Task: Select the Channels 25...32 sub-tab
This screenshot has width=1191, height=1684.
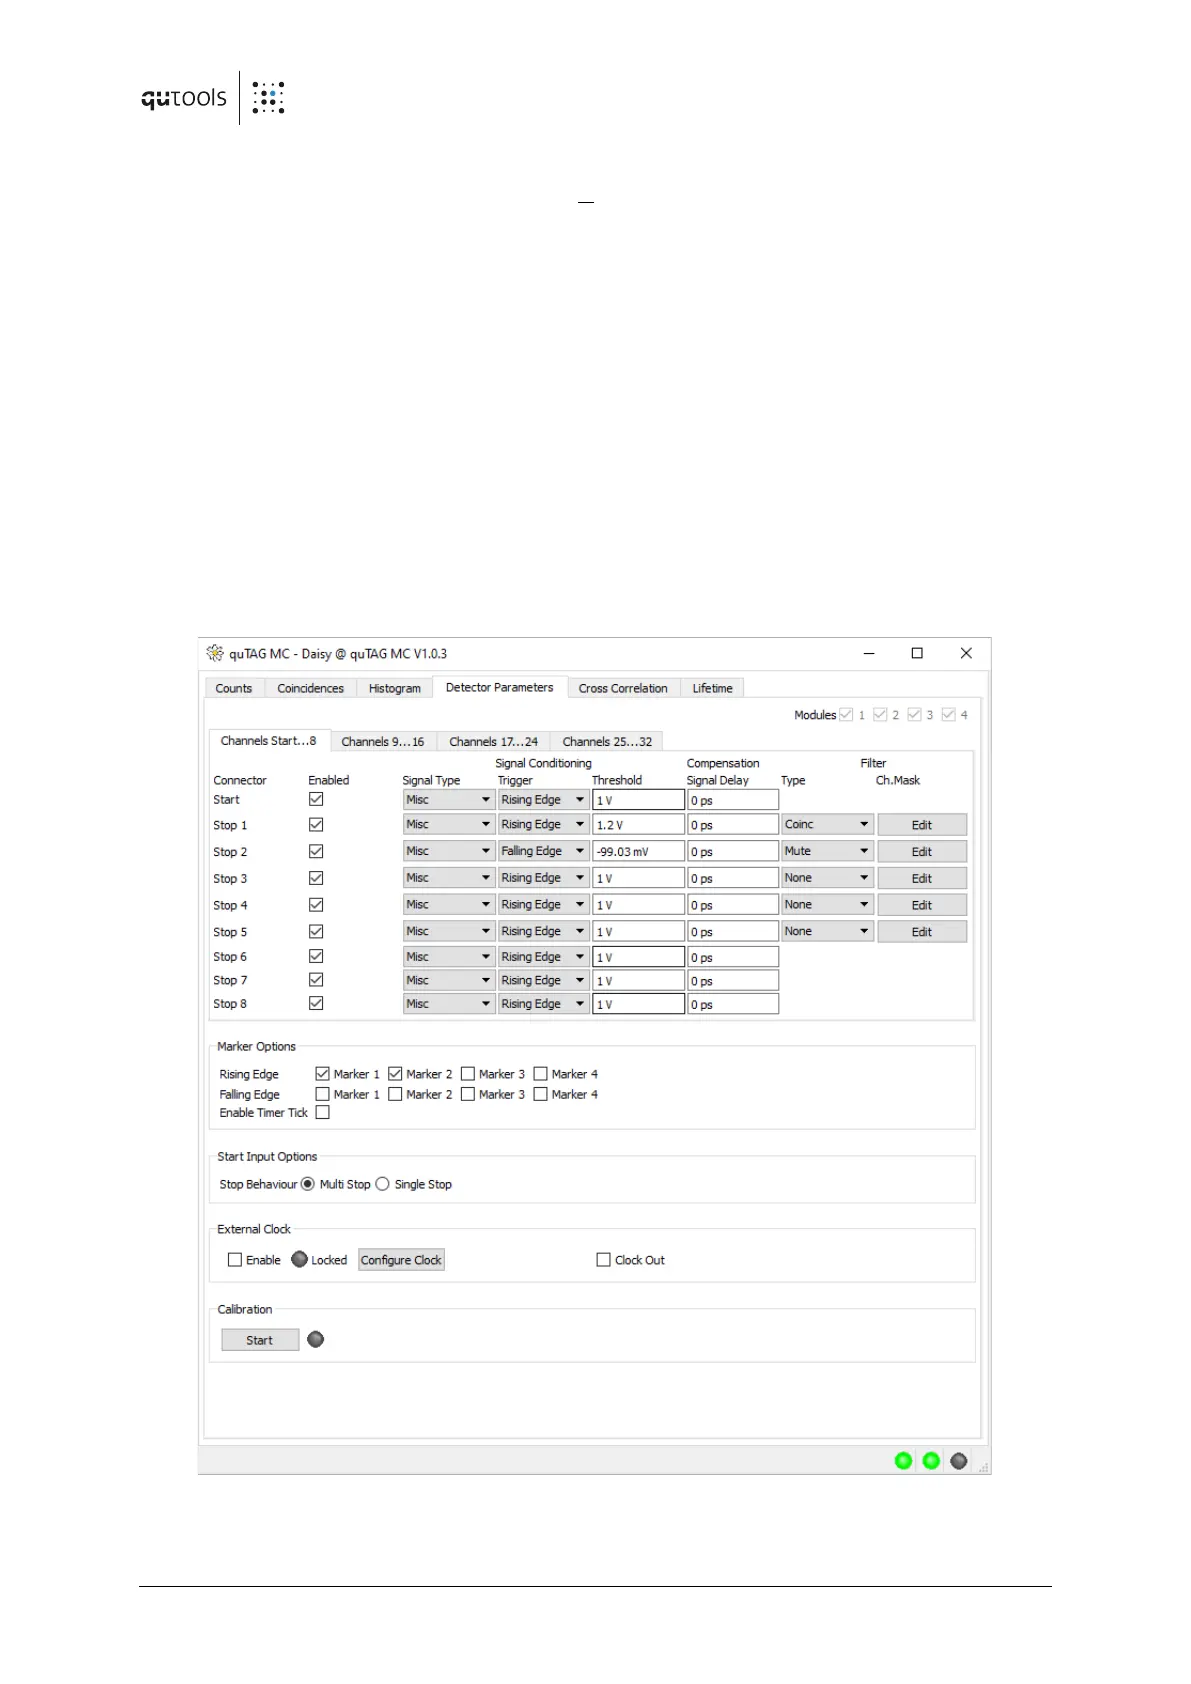Action: click(607, 742)
